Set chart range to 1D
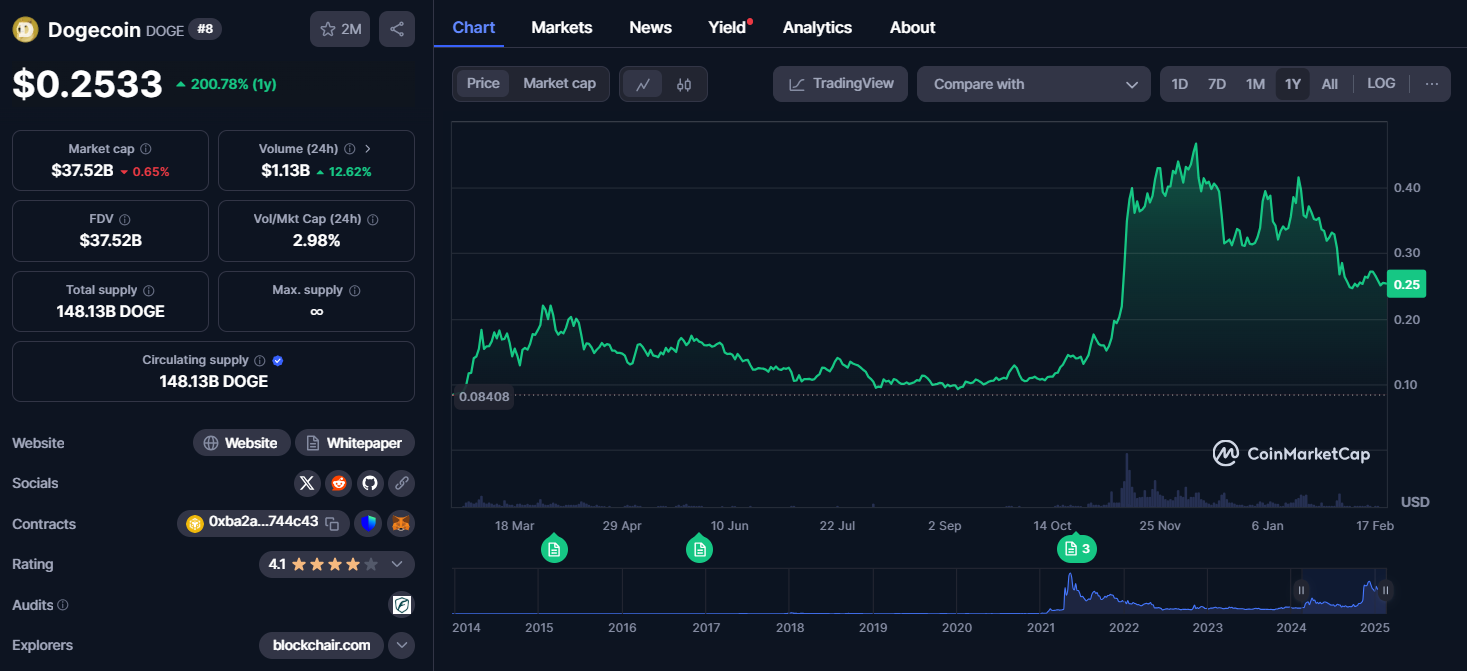This screenshot has width=1467, height=671. [1180, 84]
